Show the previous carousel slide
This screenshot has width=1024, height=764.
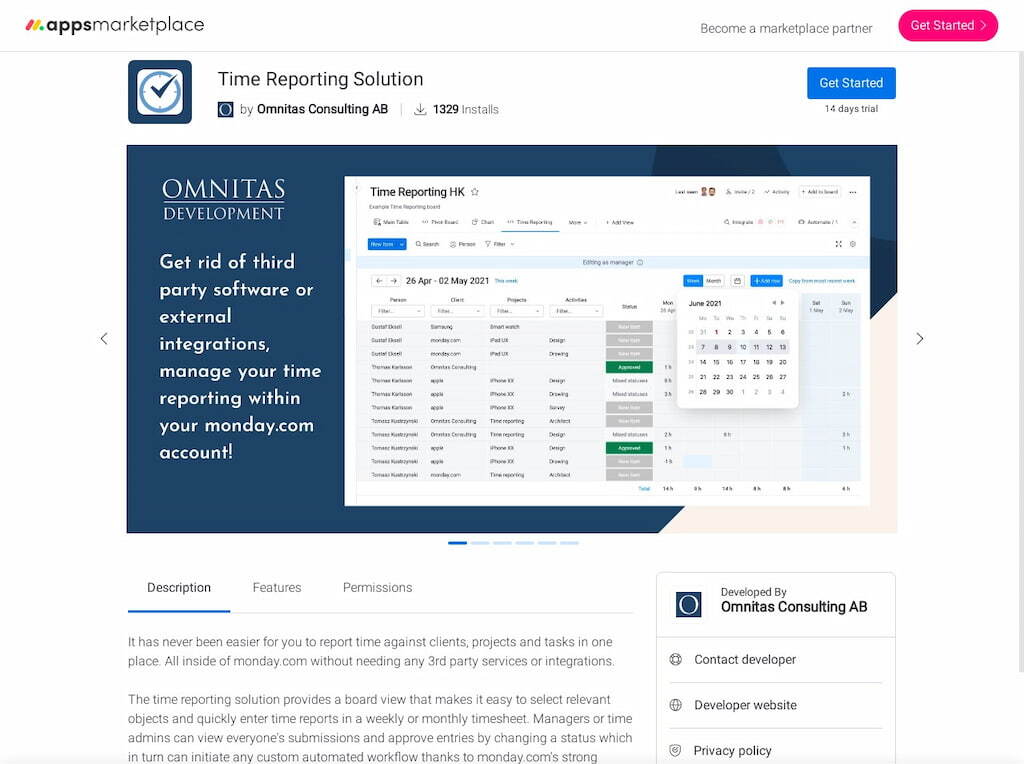point(104,339)
